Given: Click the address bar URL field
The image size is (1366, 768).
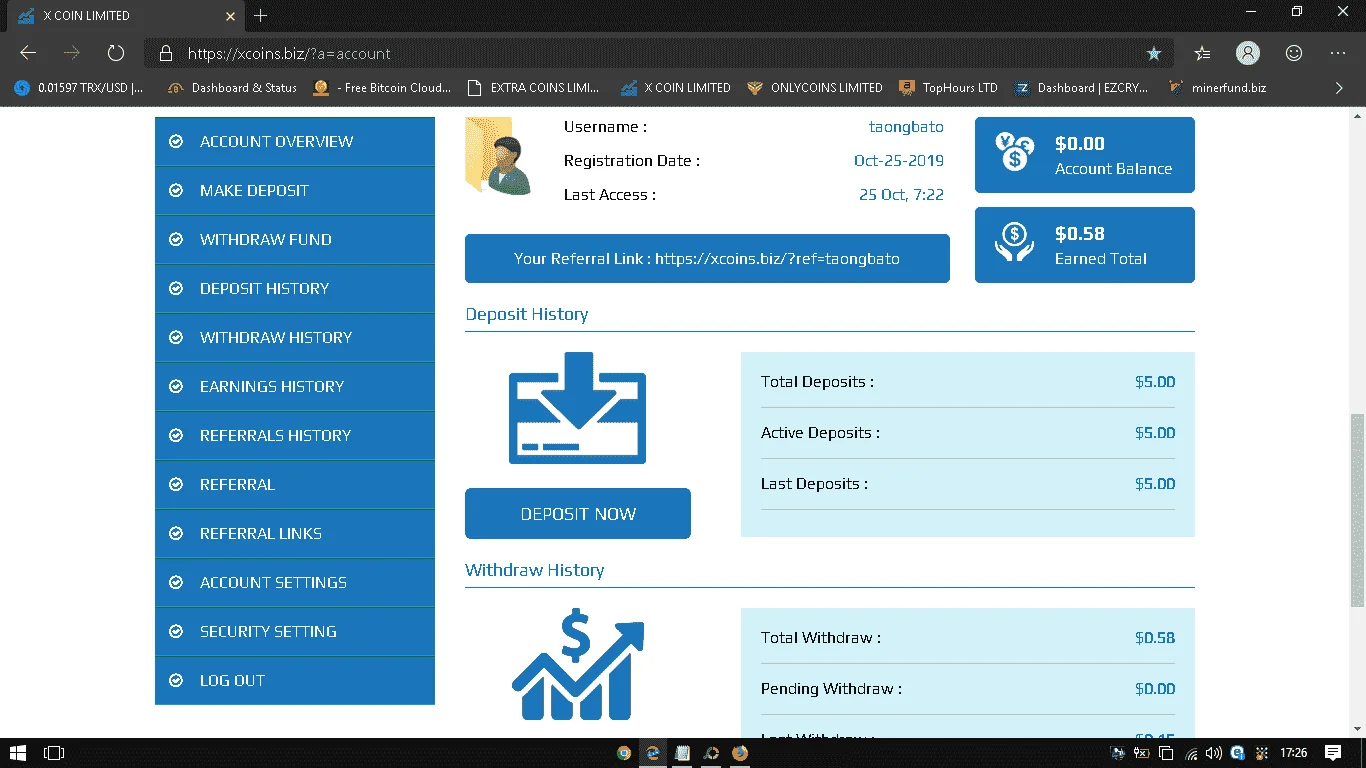Looking at the screenshot, I should (658, 53).
